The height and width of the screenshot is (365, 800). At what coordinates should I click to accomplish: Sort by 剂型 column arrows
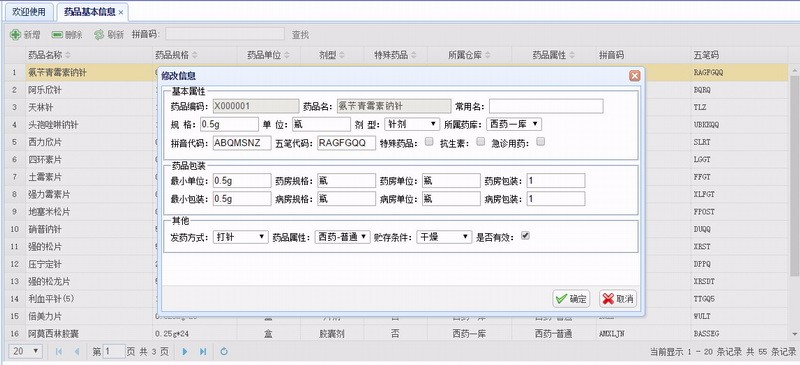click(342, 55)
